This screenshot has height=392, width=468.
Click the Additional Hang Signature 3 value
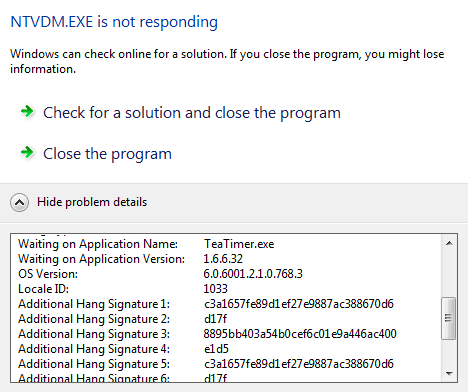pos(300,334)
